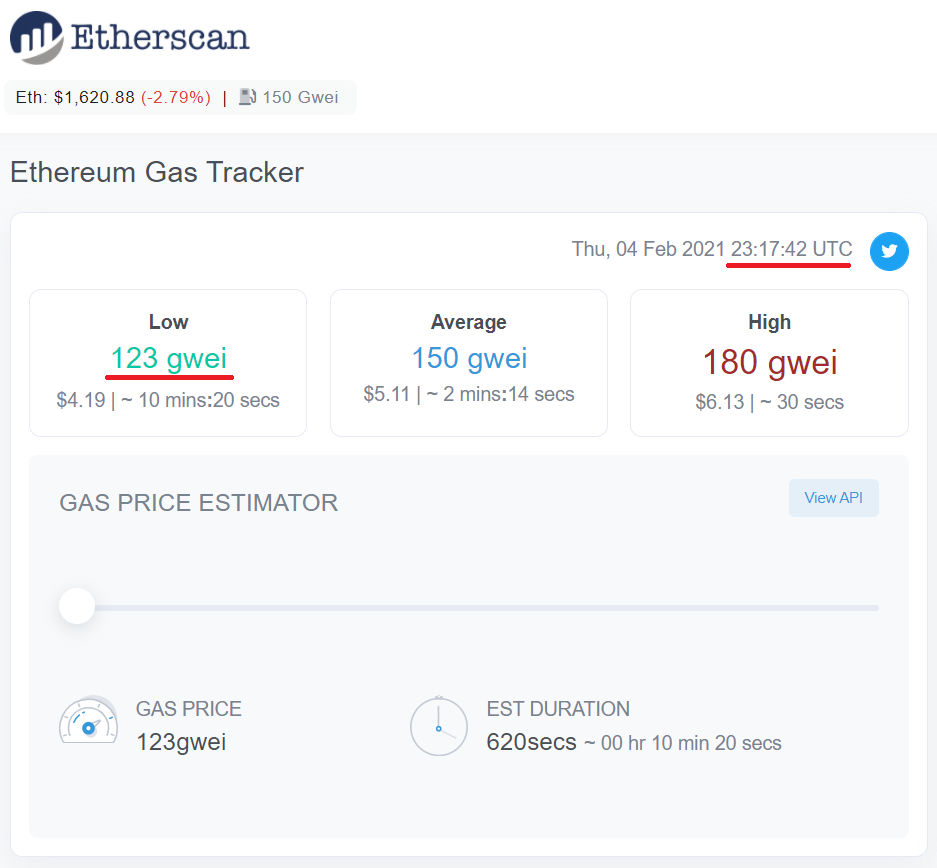Click the gas price speedometer icon

pos(88,720)
